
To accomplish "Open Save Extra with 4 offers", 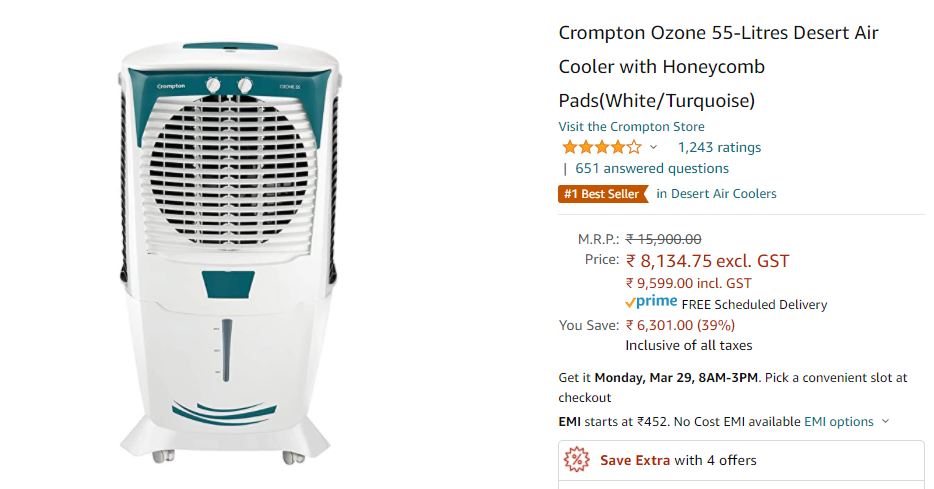I will tap(678, 460).
